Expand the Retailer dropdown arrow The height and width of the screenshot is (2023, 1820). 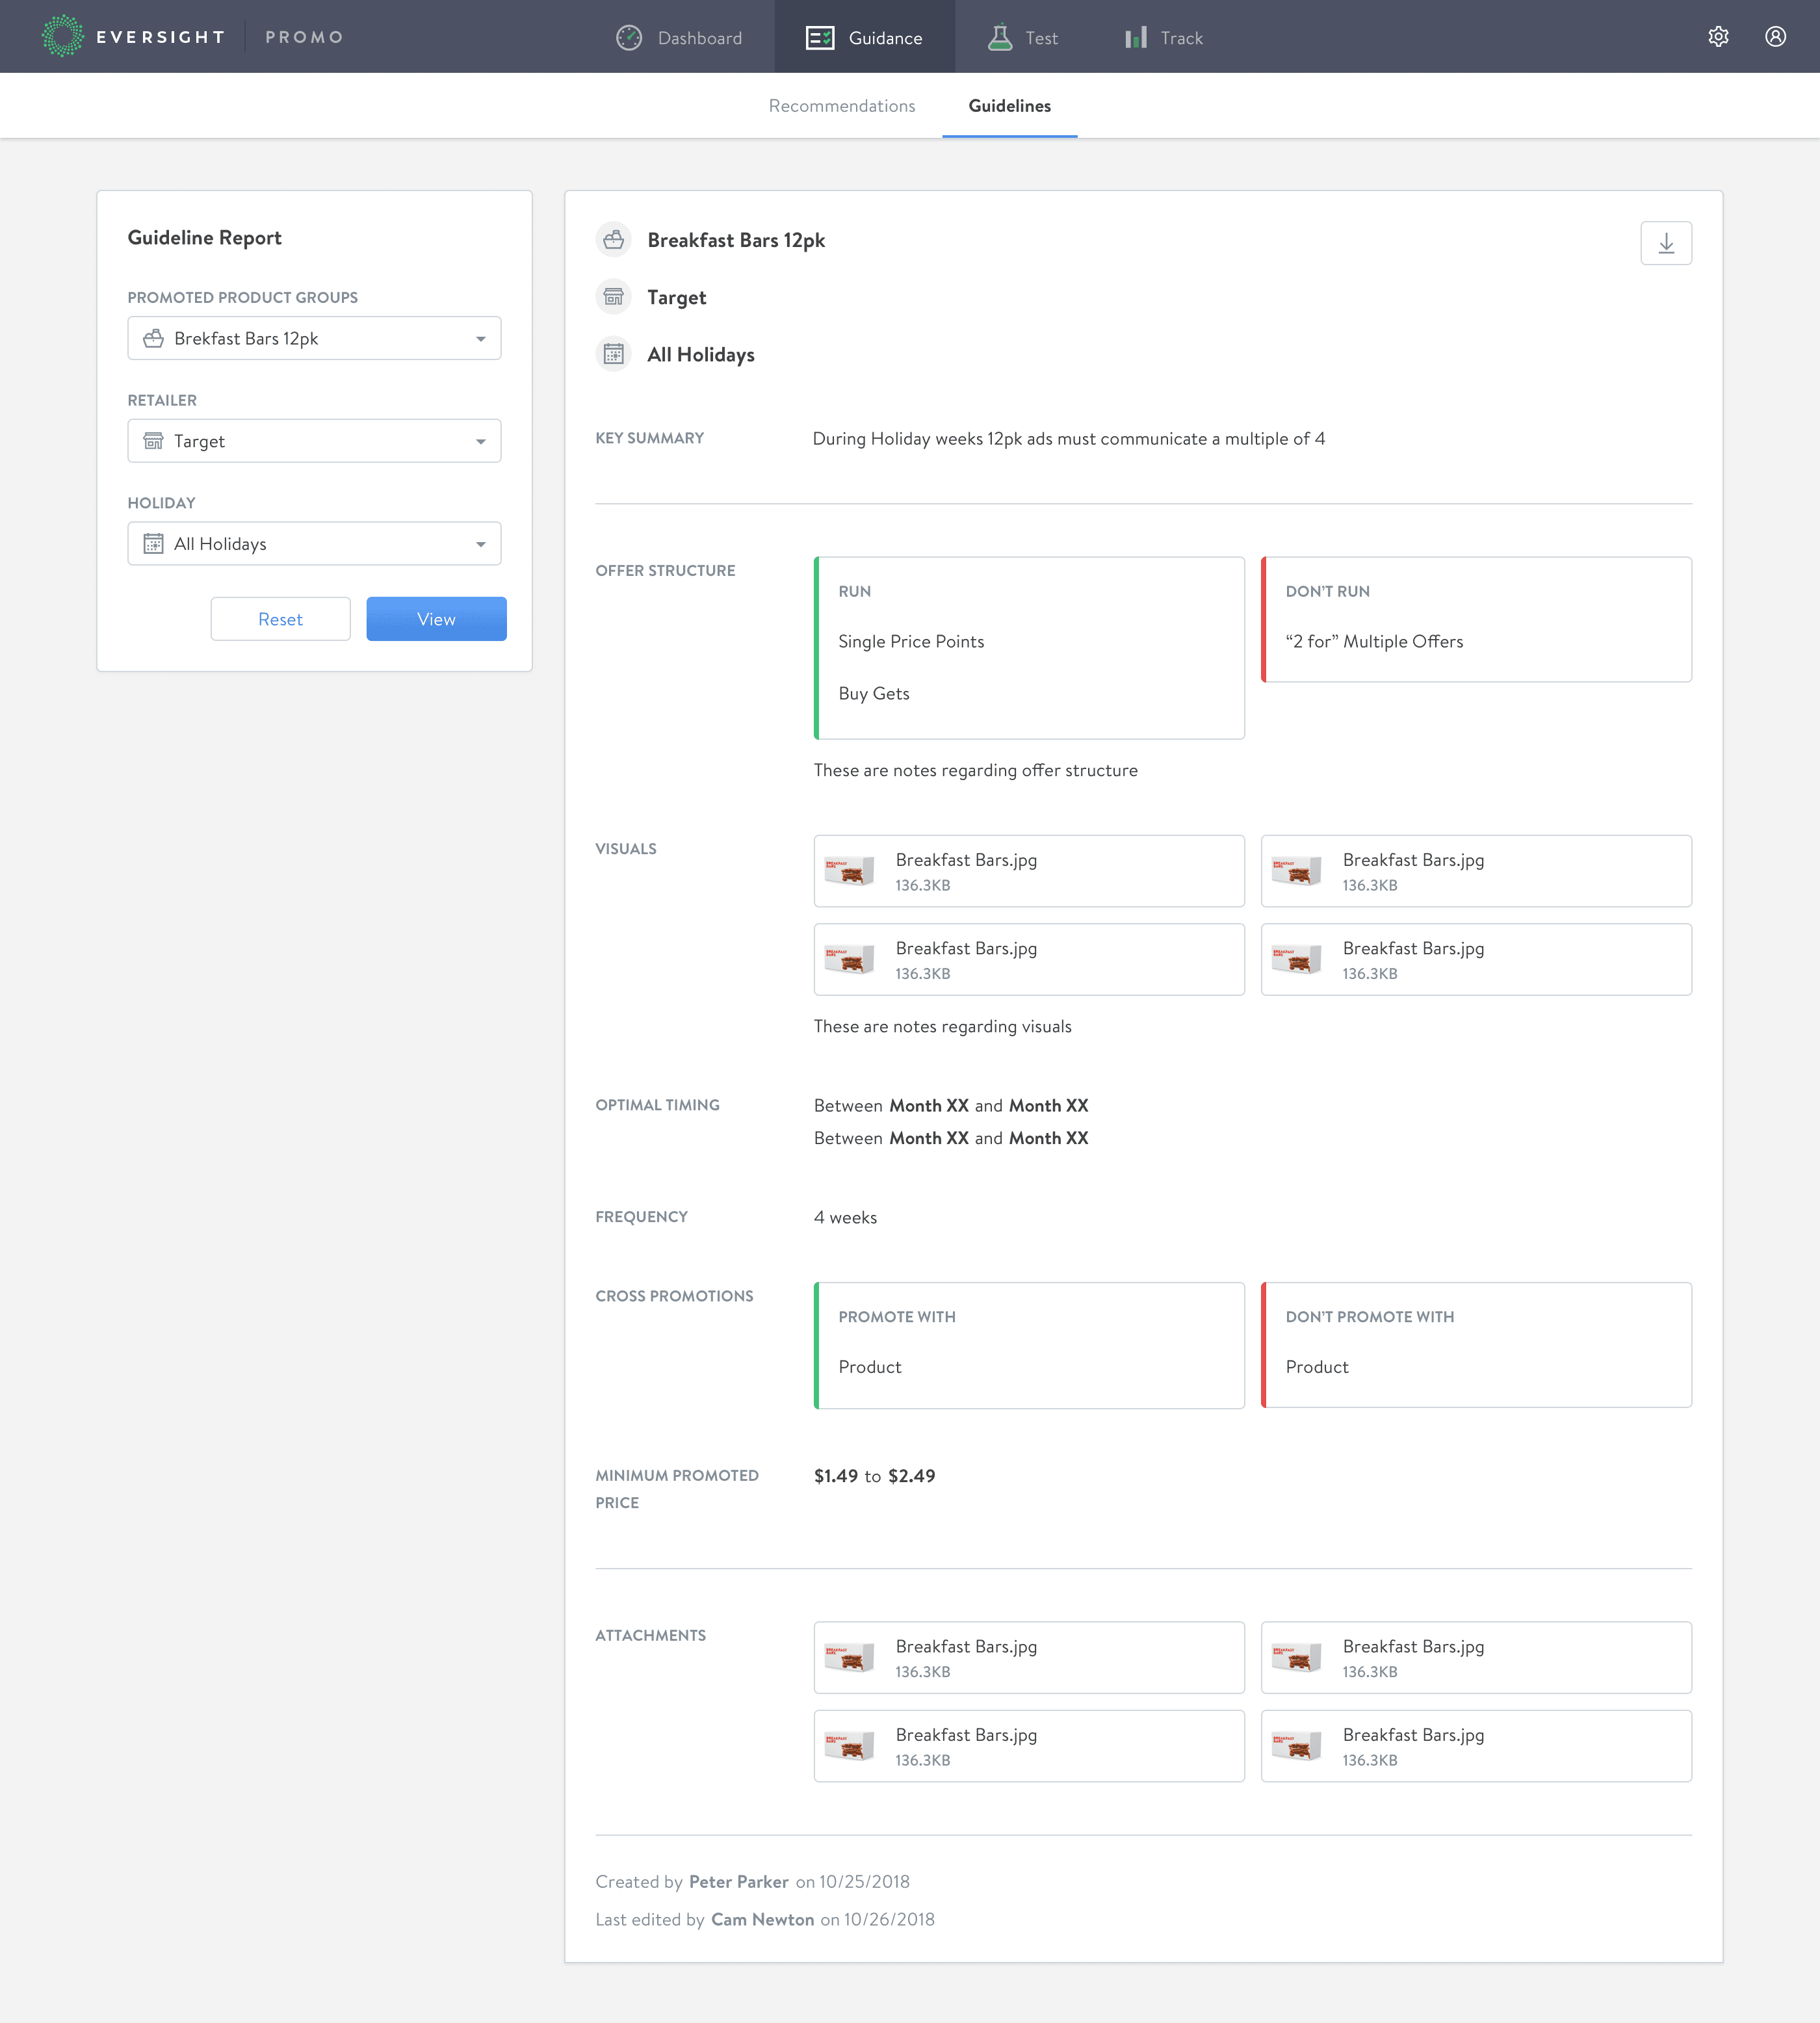coord(481,442)
